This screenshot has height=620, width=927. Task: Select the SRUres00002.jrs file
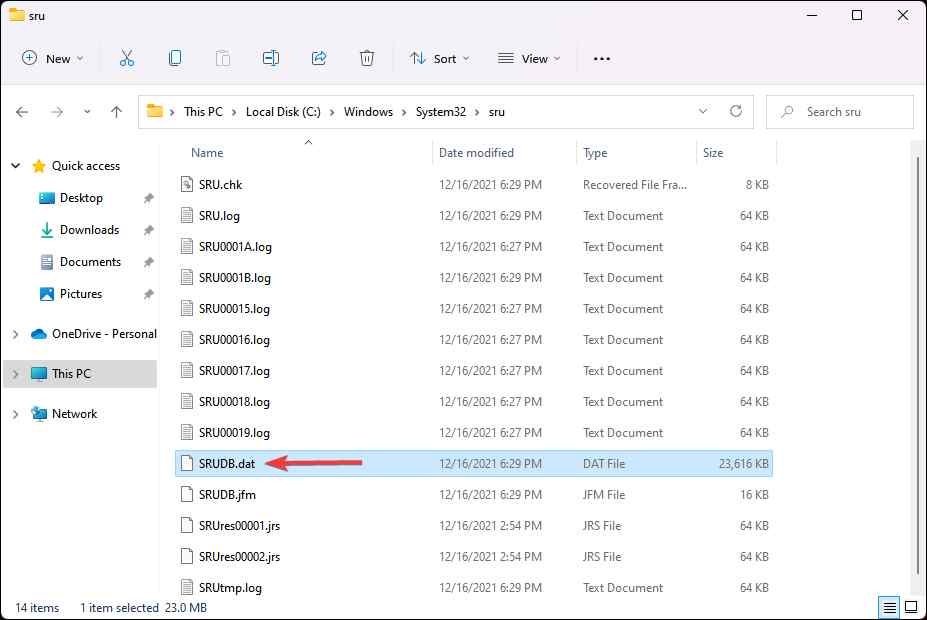point(474,557)
